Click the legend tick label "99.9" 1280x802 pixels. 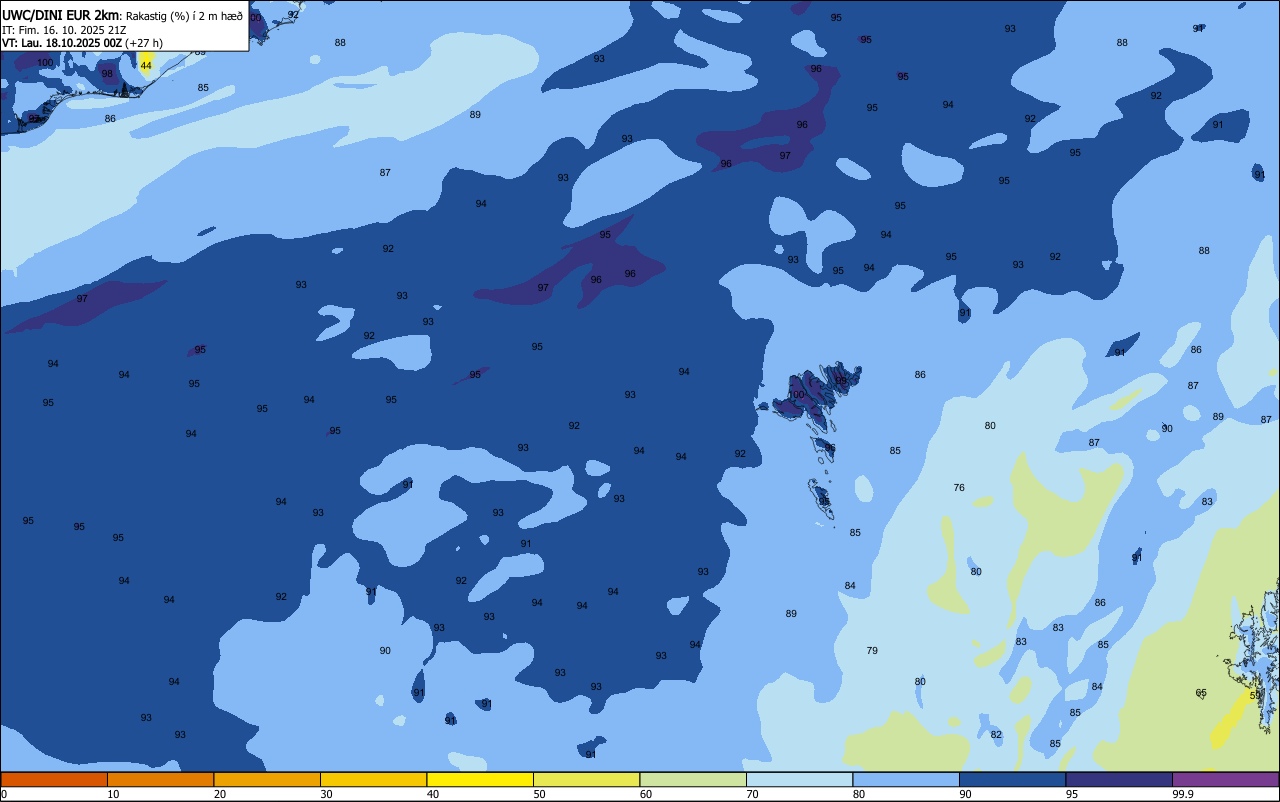tap(1183, 794)
